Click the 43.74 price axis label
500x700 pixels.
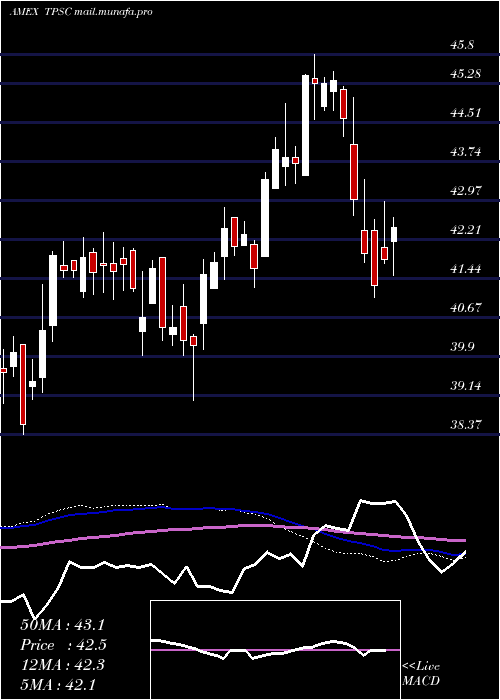[x=466, y=152]
